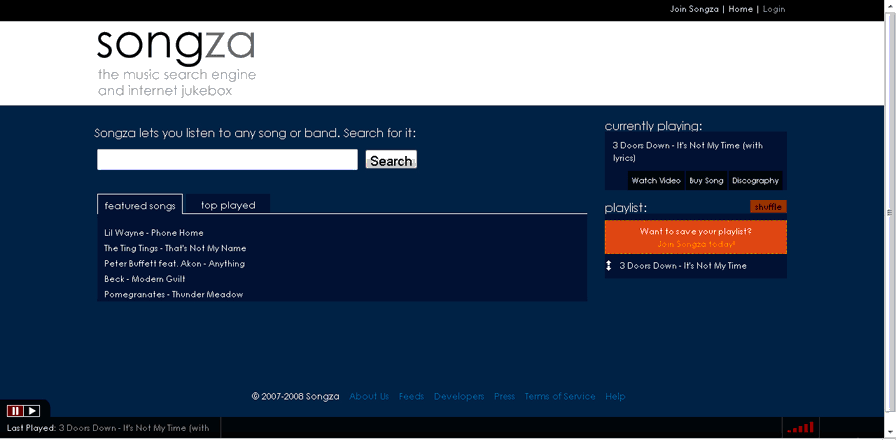Play Pomegranates - Thunder Meadow
Viewport: 896px width, 440px height.
173,294
